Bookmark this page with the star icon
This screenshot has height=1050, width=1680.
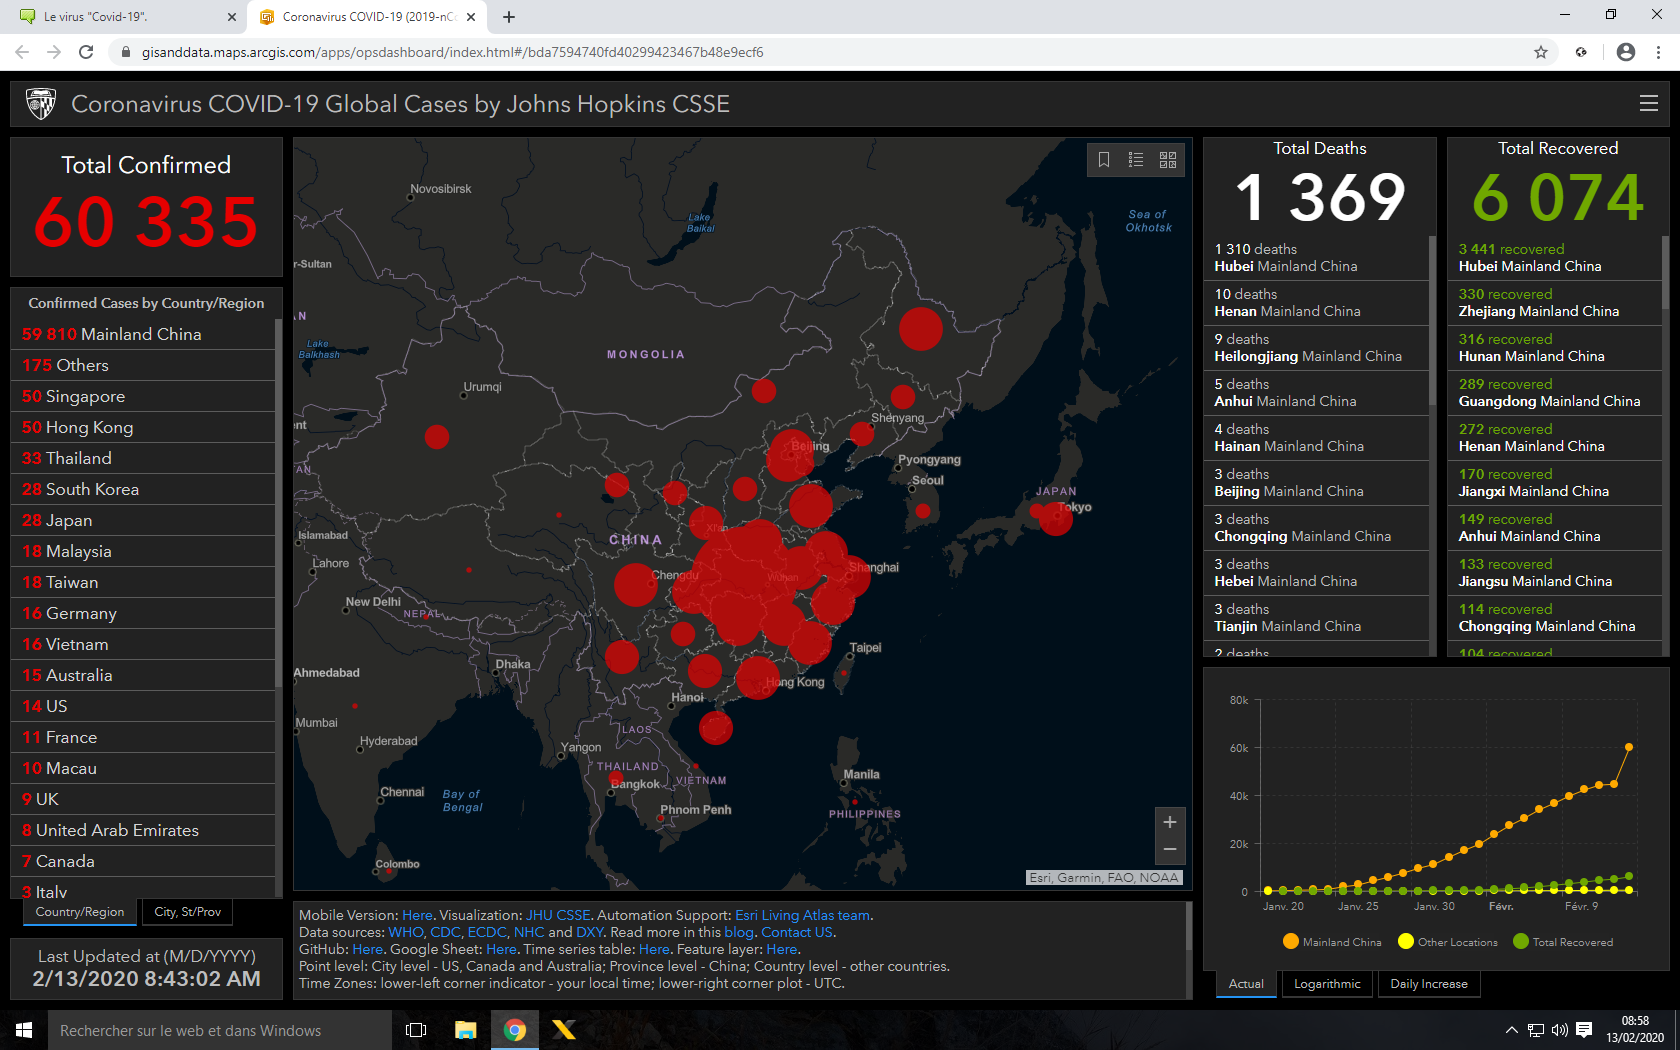pos(1541,52)
